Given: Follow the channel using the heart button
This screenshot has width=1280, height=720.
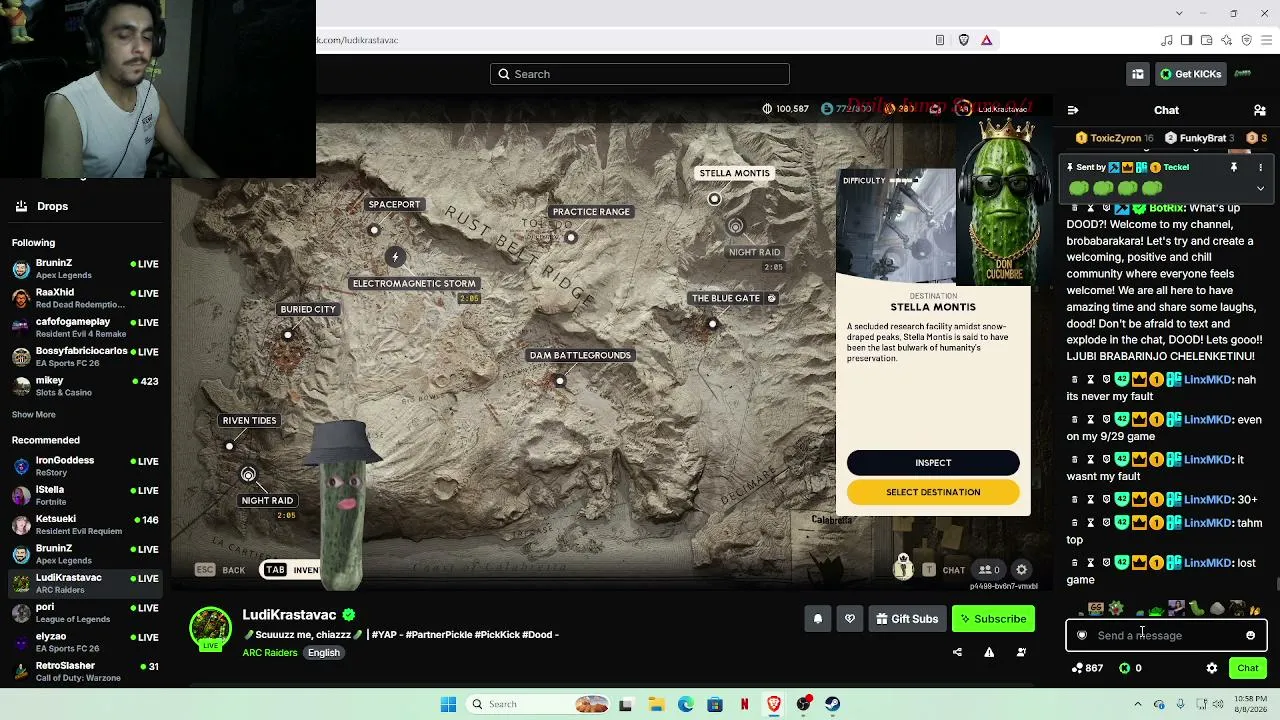Looking at the screenshot, I should (850, 619).
